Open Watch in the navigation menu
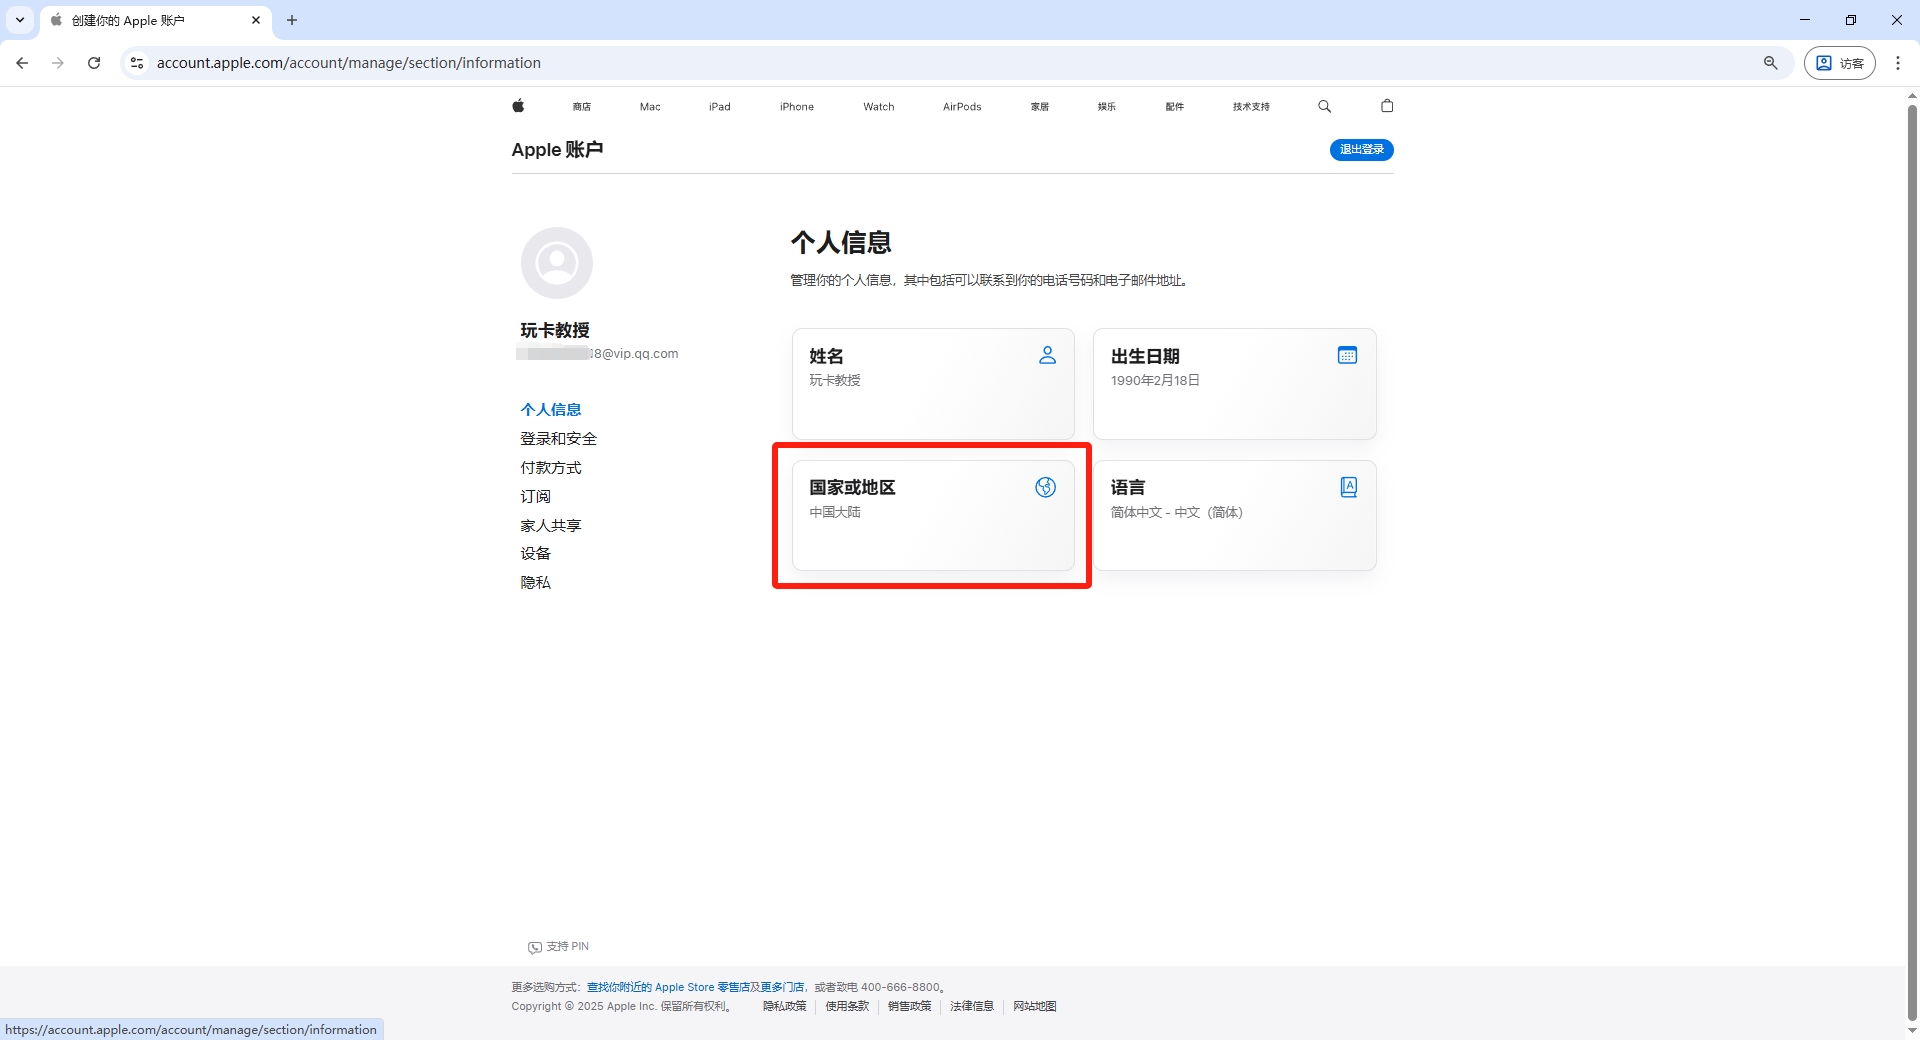Image resolution: width=1920 pixels, height=1040 pixels. pos(879,106)
